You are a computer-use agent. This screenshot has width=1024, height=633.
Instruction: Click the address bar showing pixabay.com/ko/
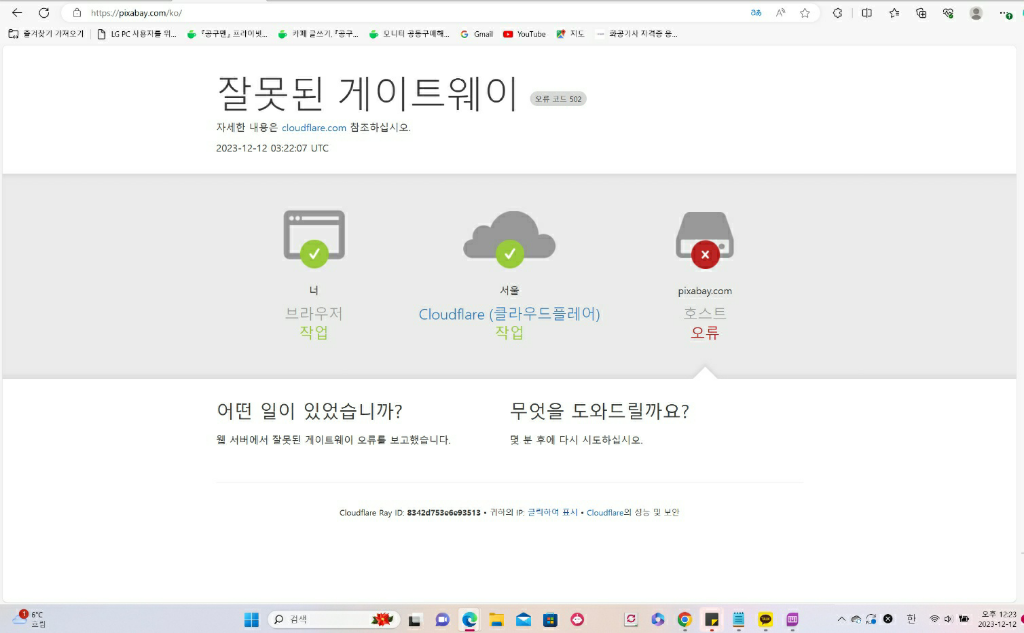click(x=400, y=13)
